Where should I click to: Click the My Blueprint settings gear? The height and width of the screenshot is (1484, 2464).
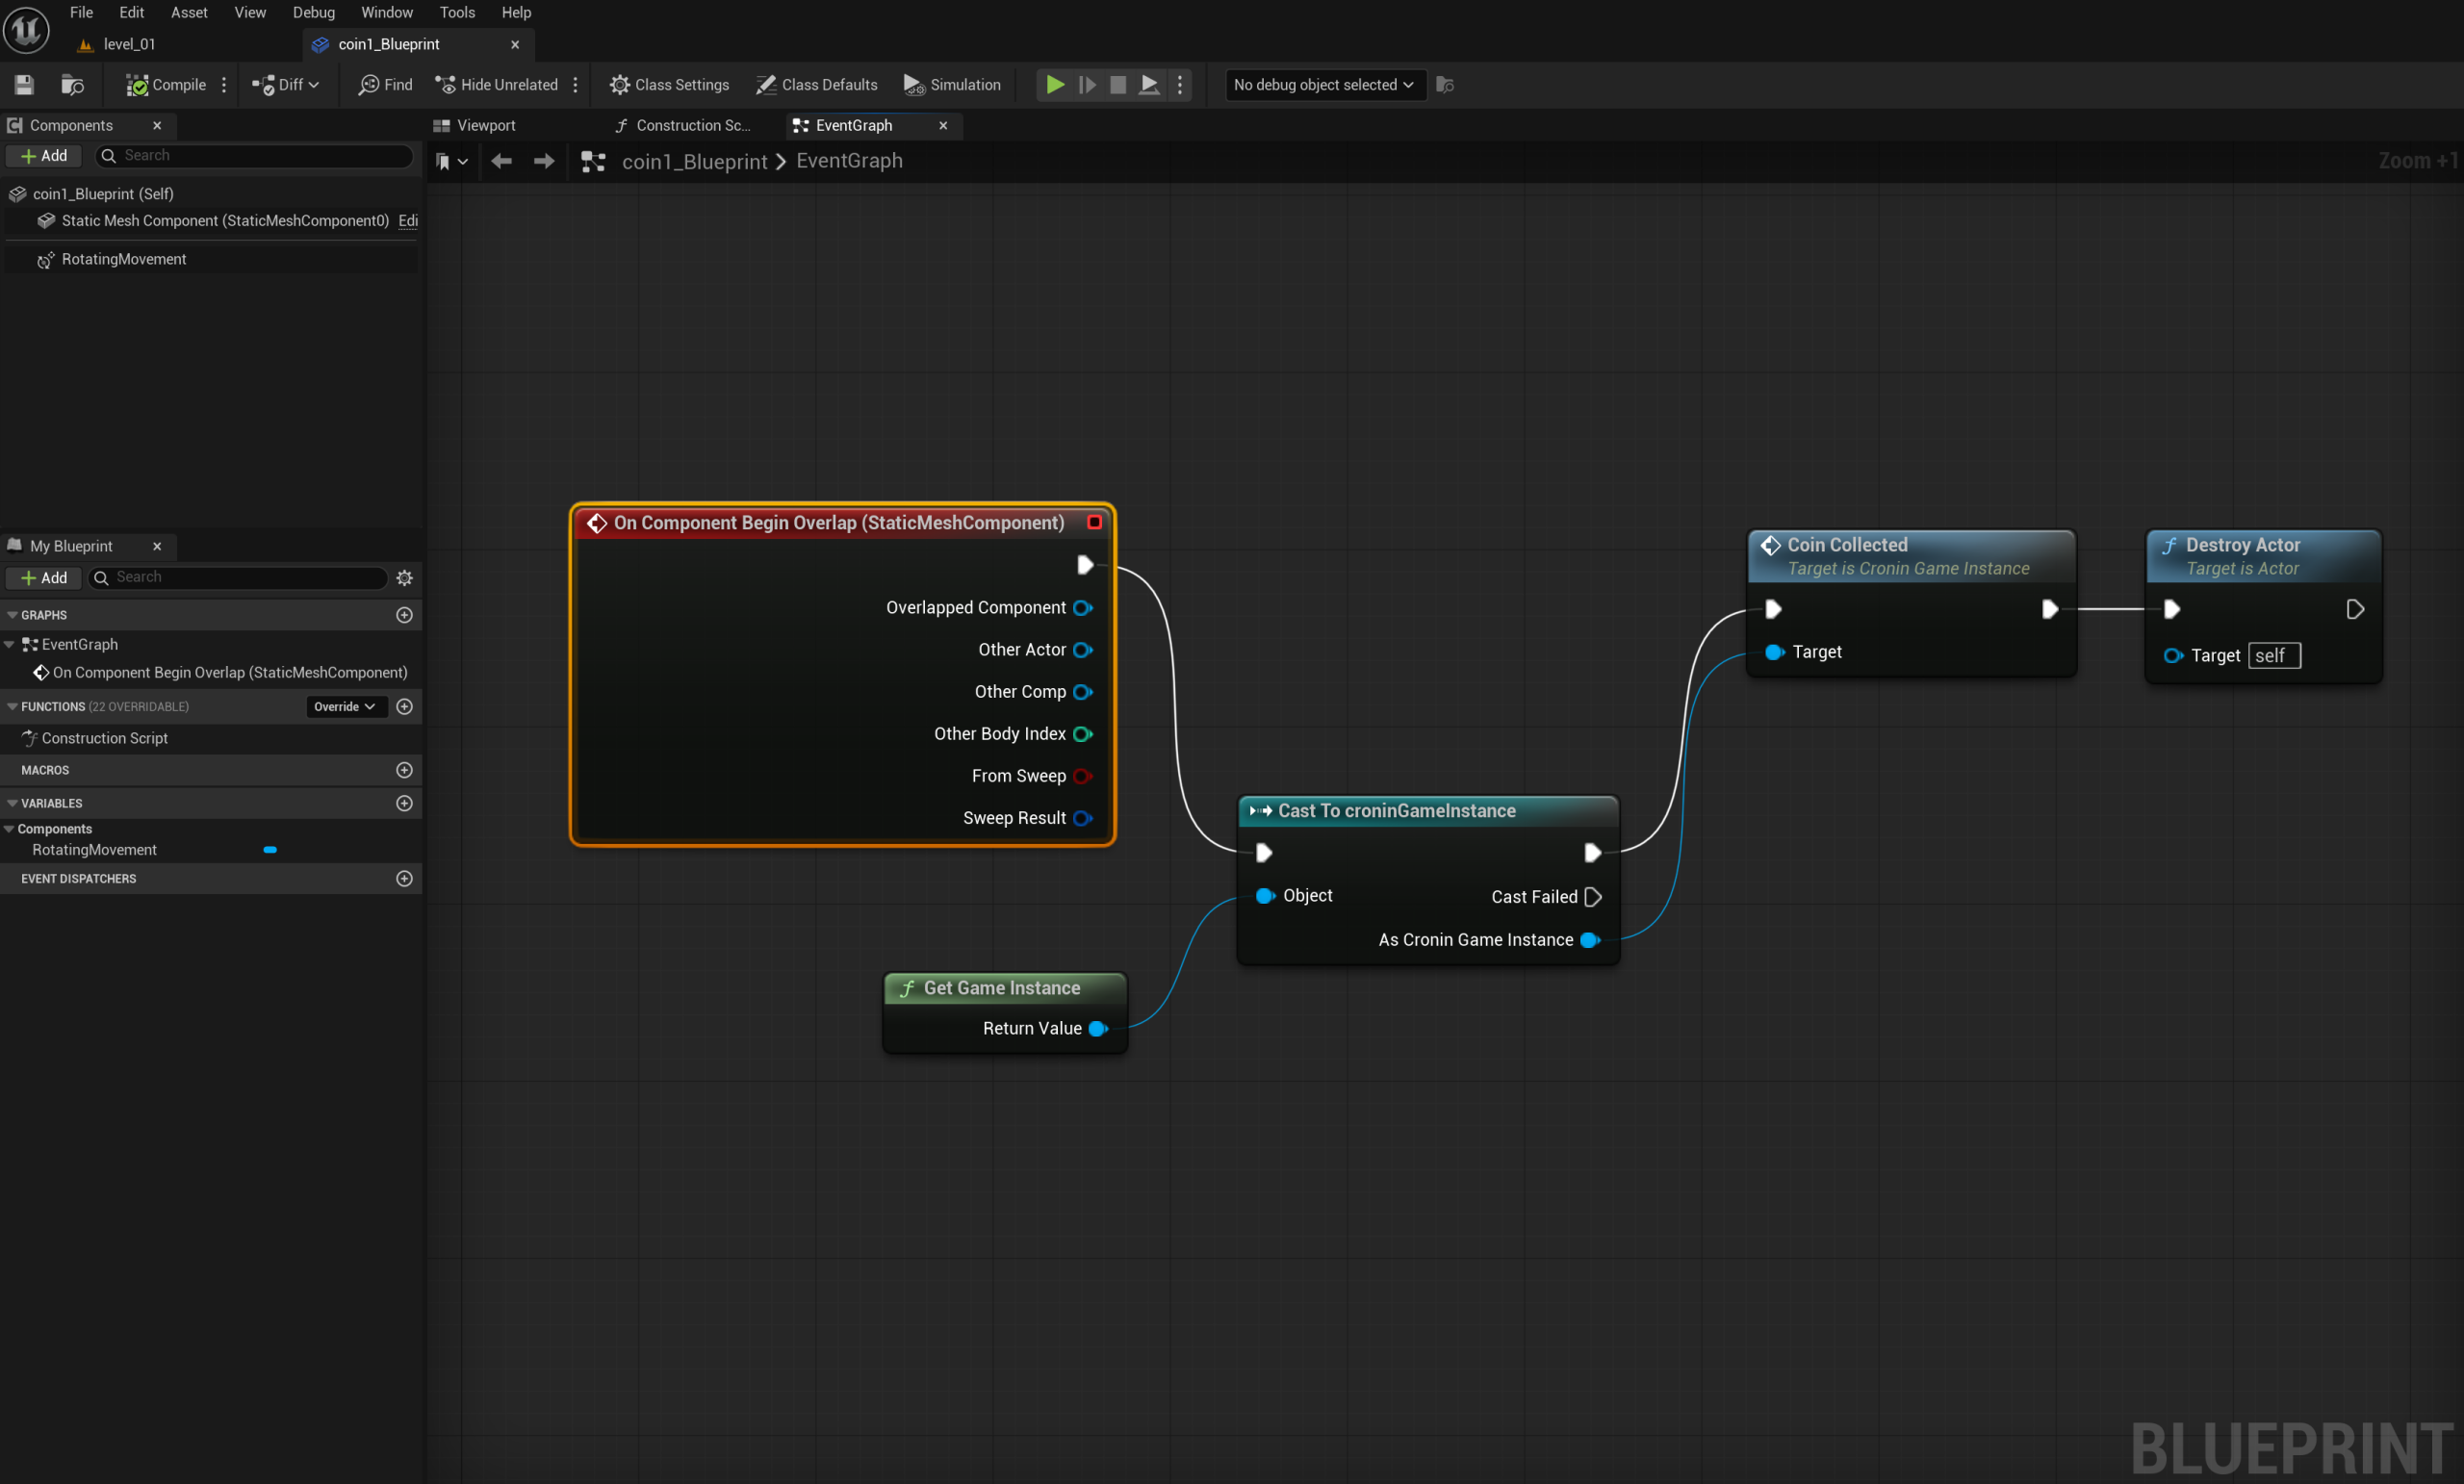[x=404, y=578]
